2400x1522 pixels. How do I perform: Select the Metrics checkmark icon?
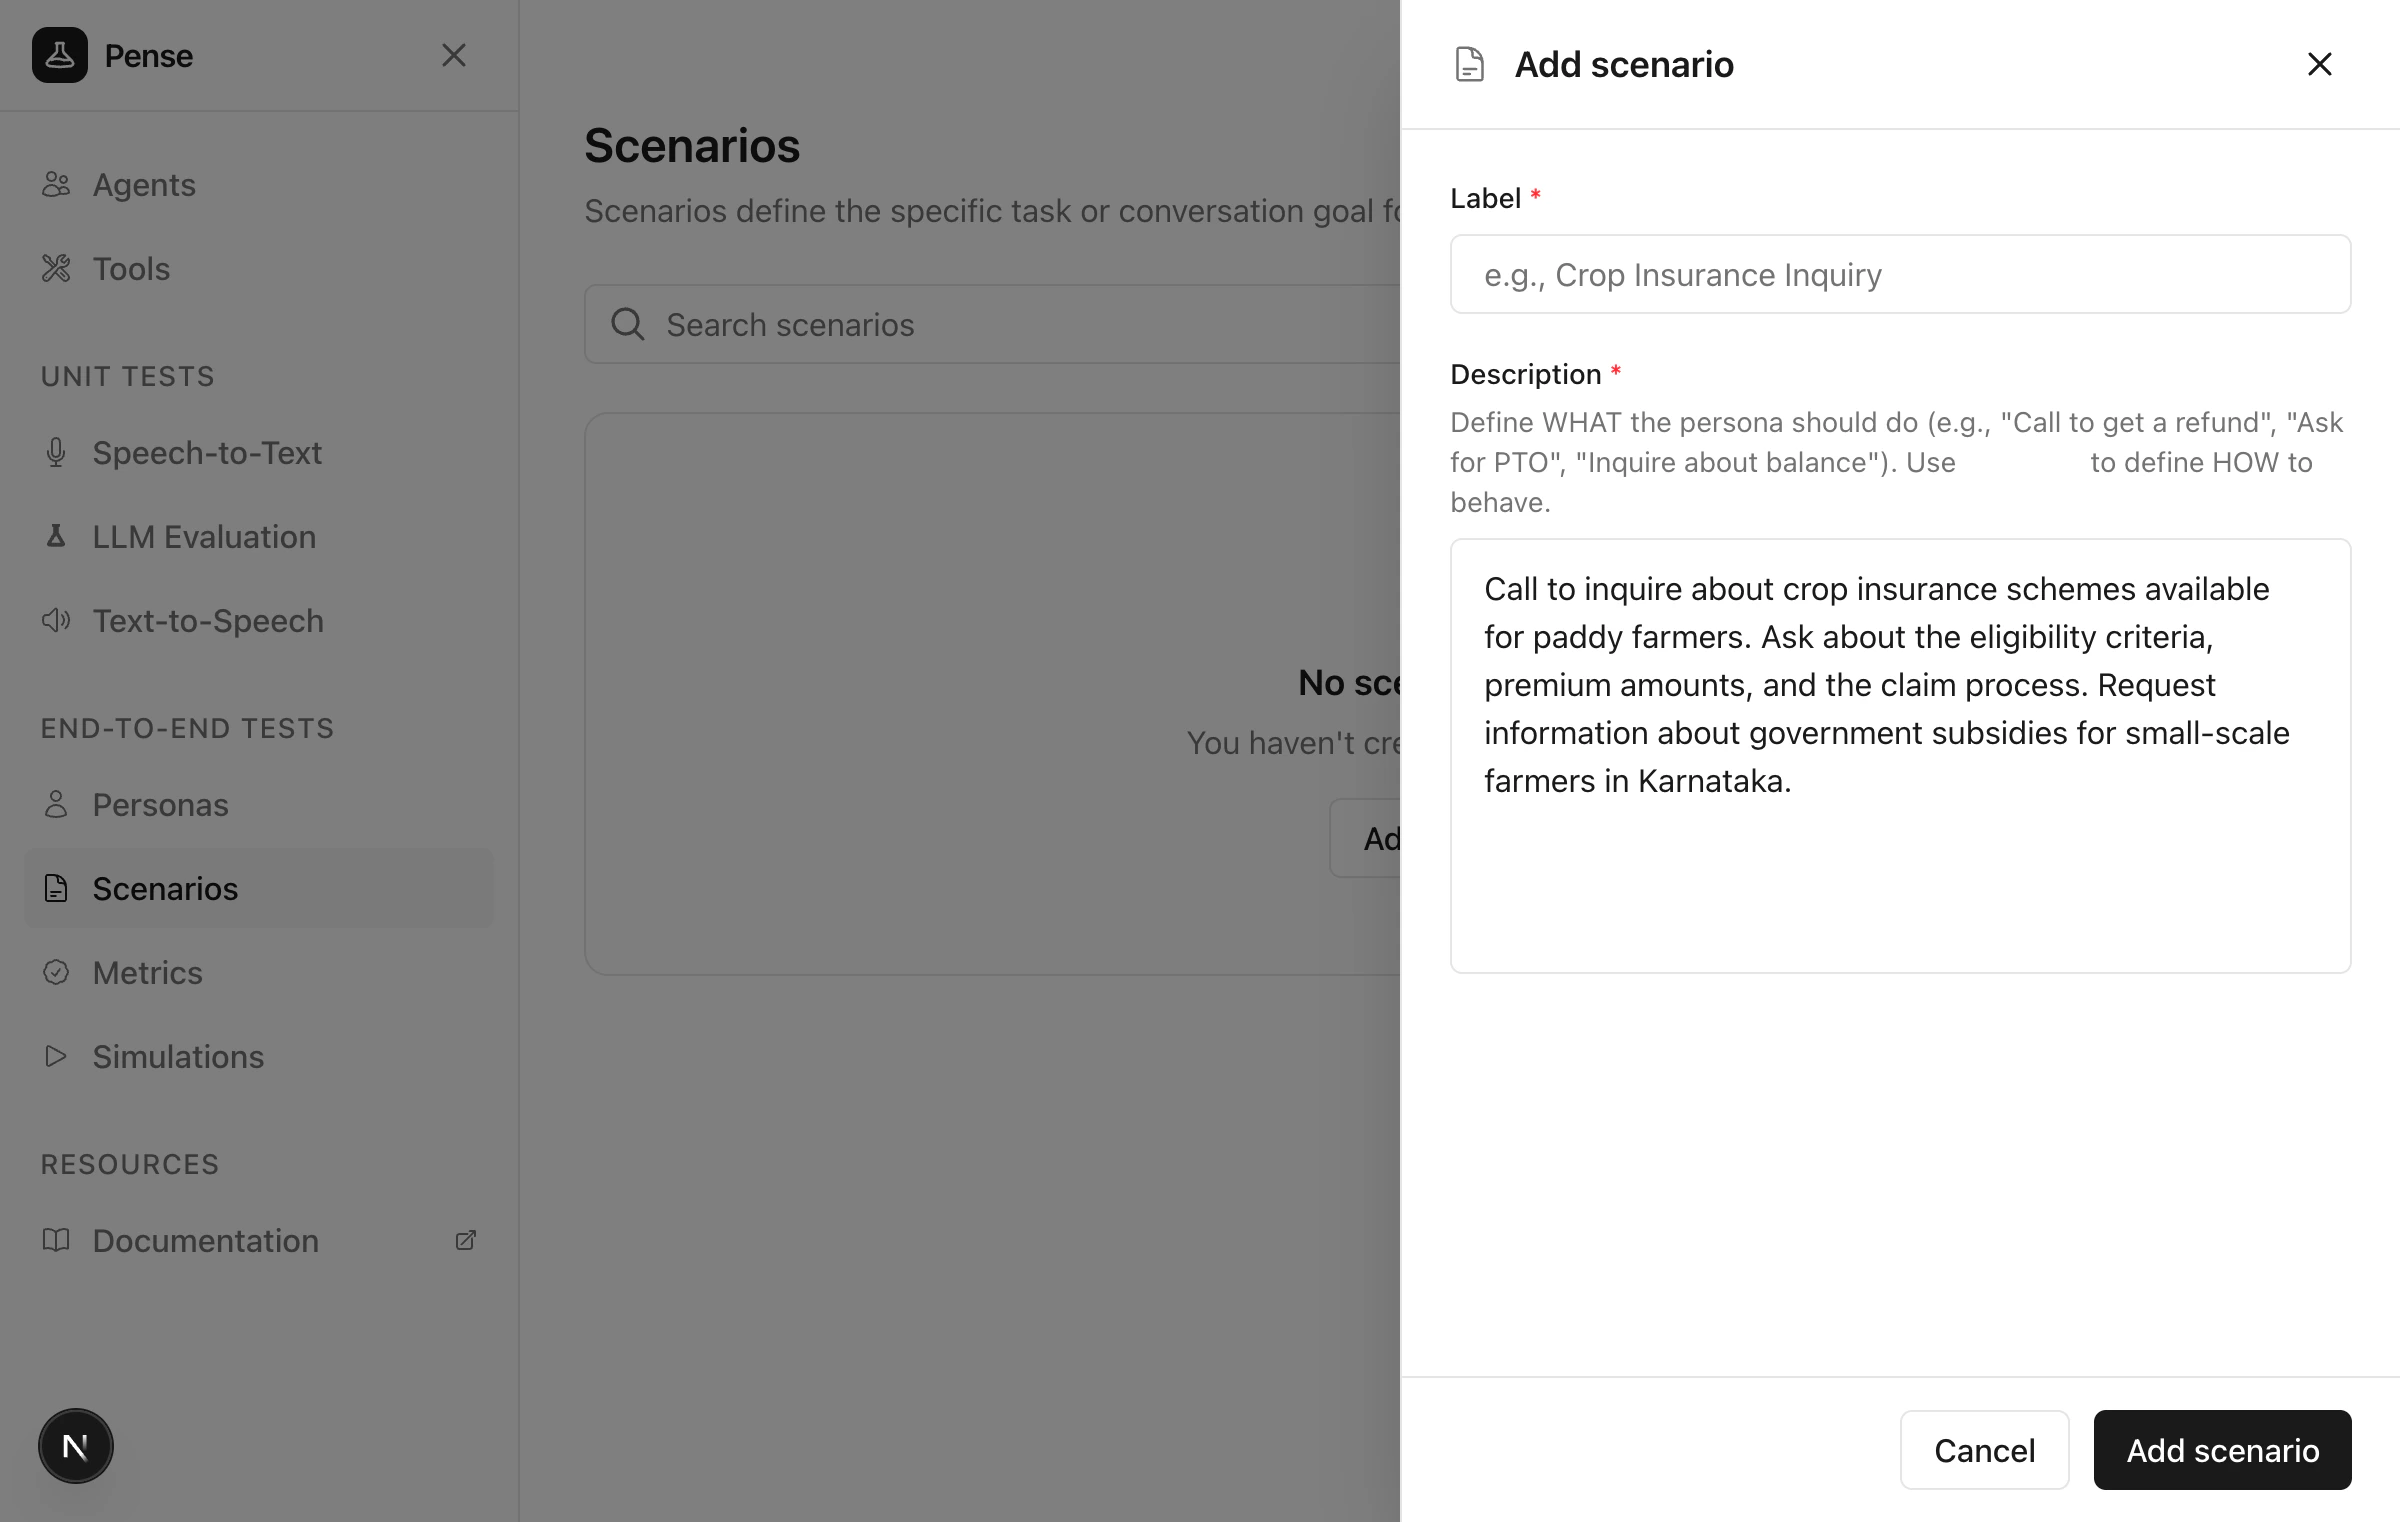(57, 972)
